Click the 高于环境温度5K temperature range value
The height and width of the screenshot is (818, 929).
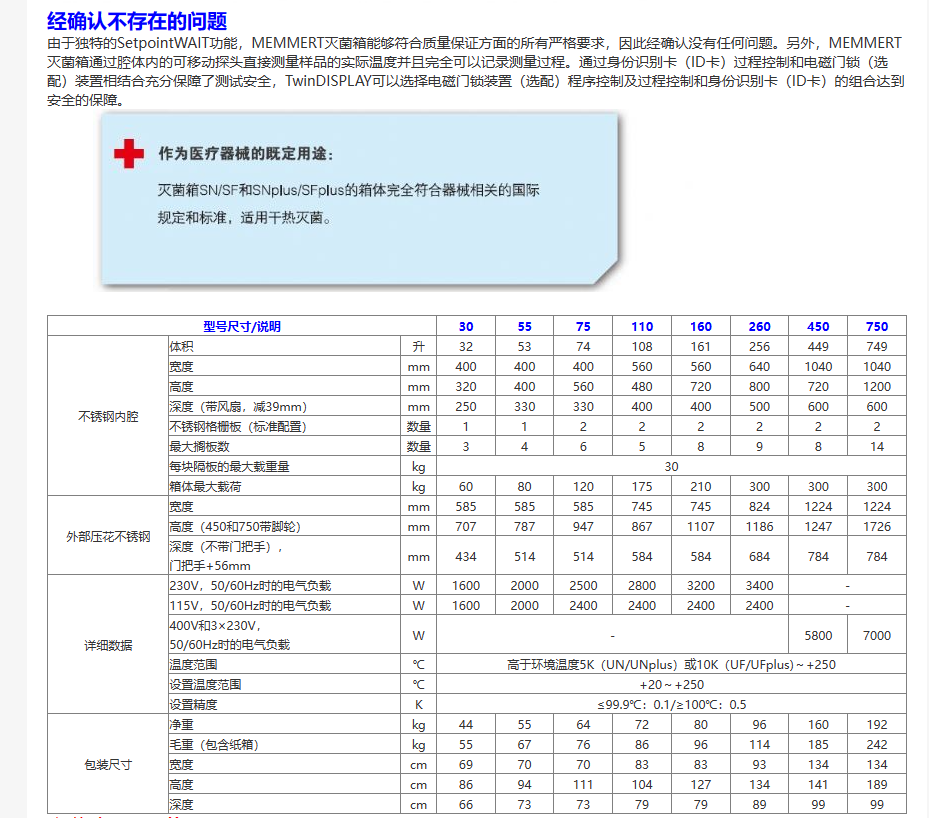[x=671, y=665]
